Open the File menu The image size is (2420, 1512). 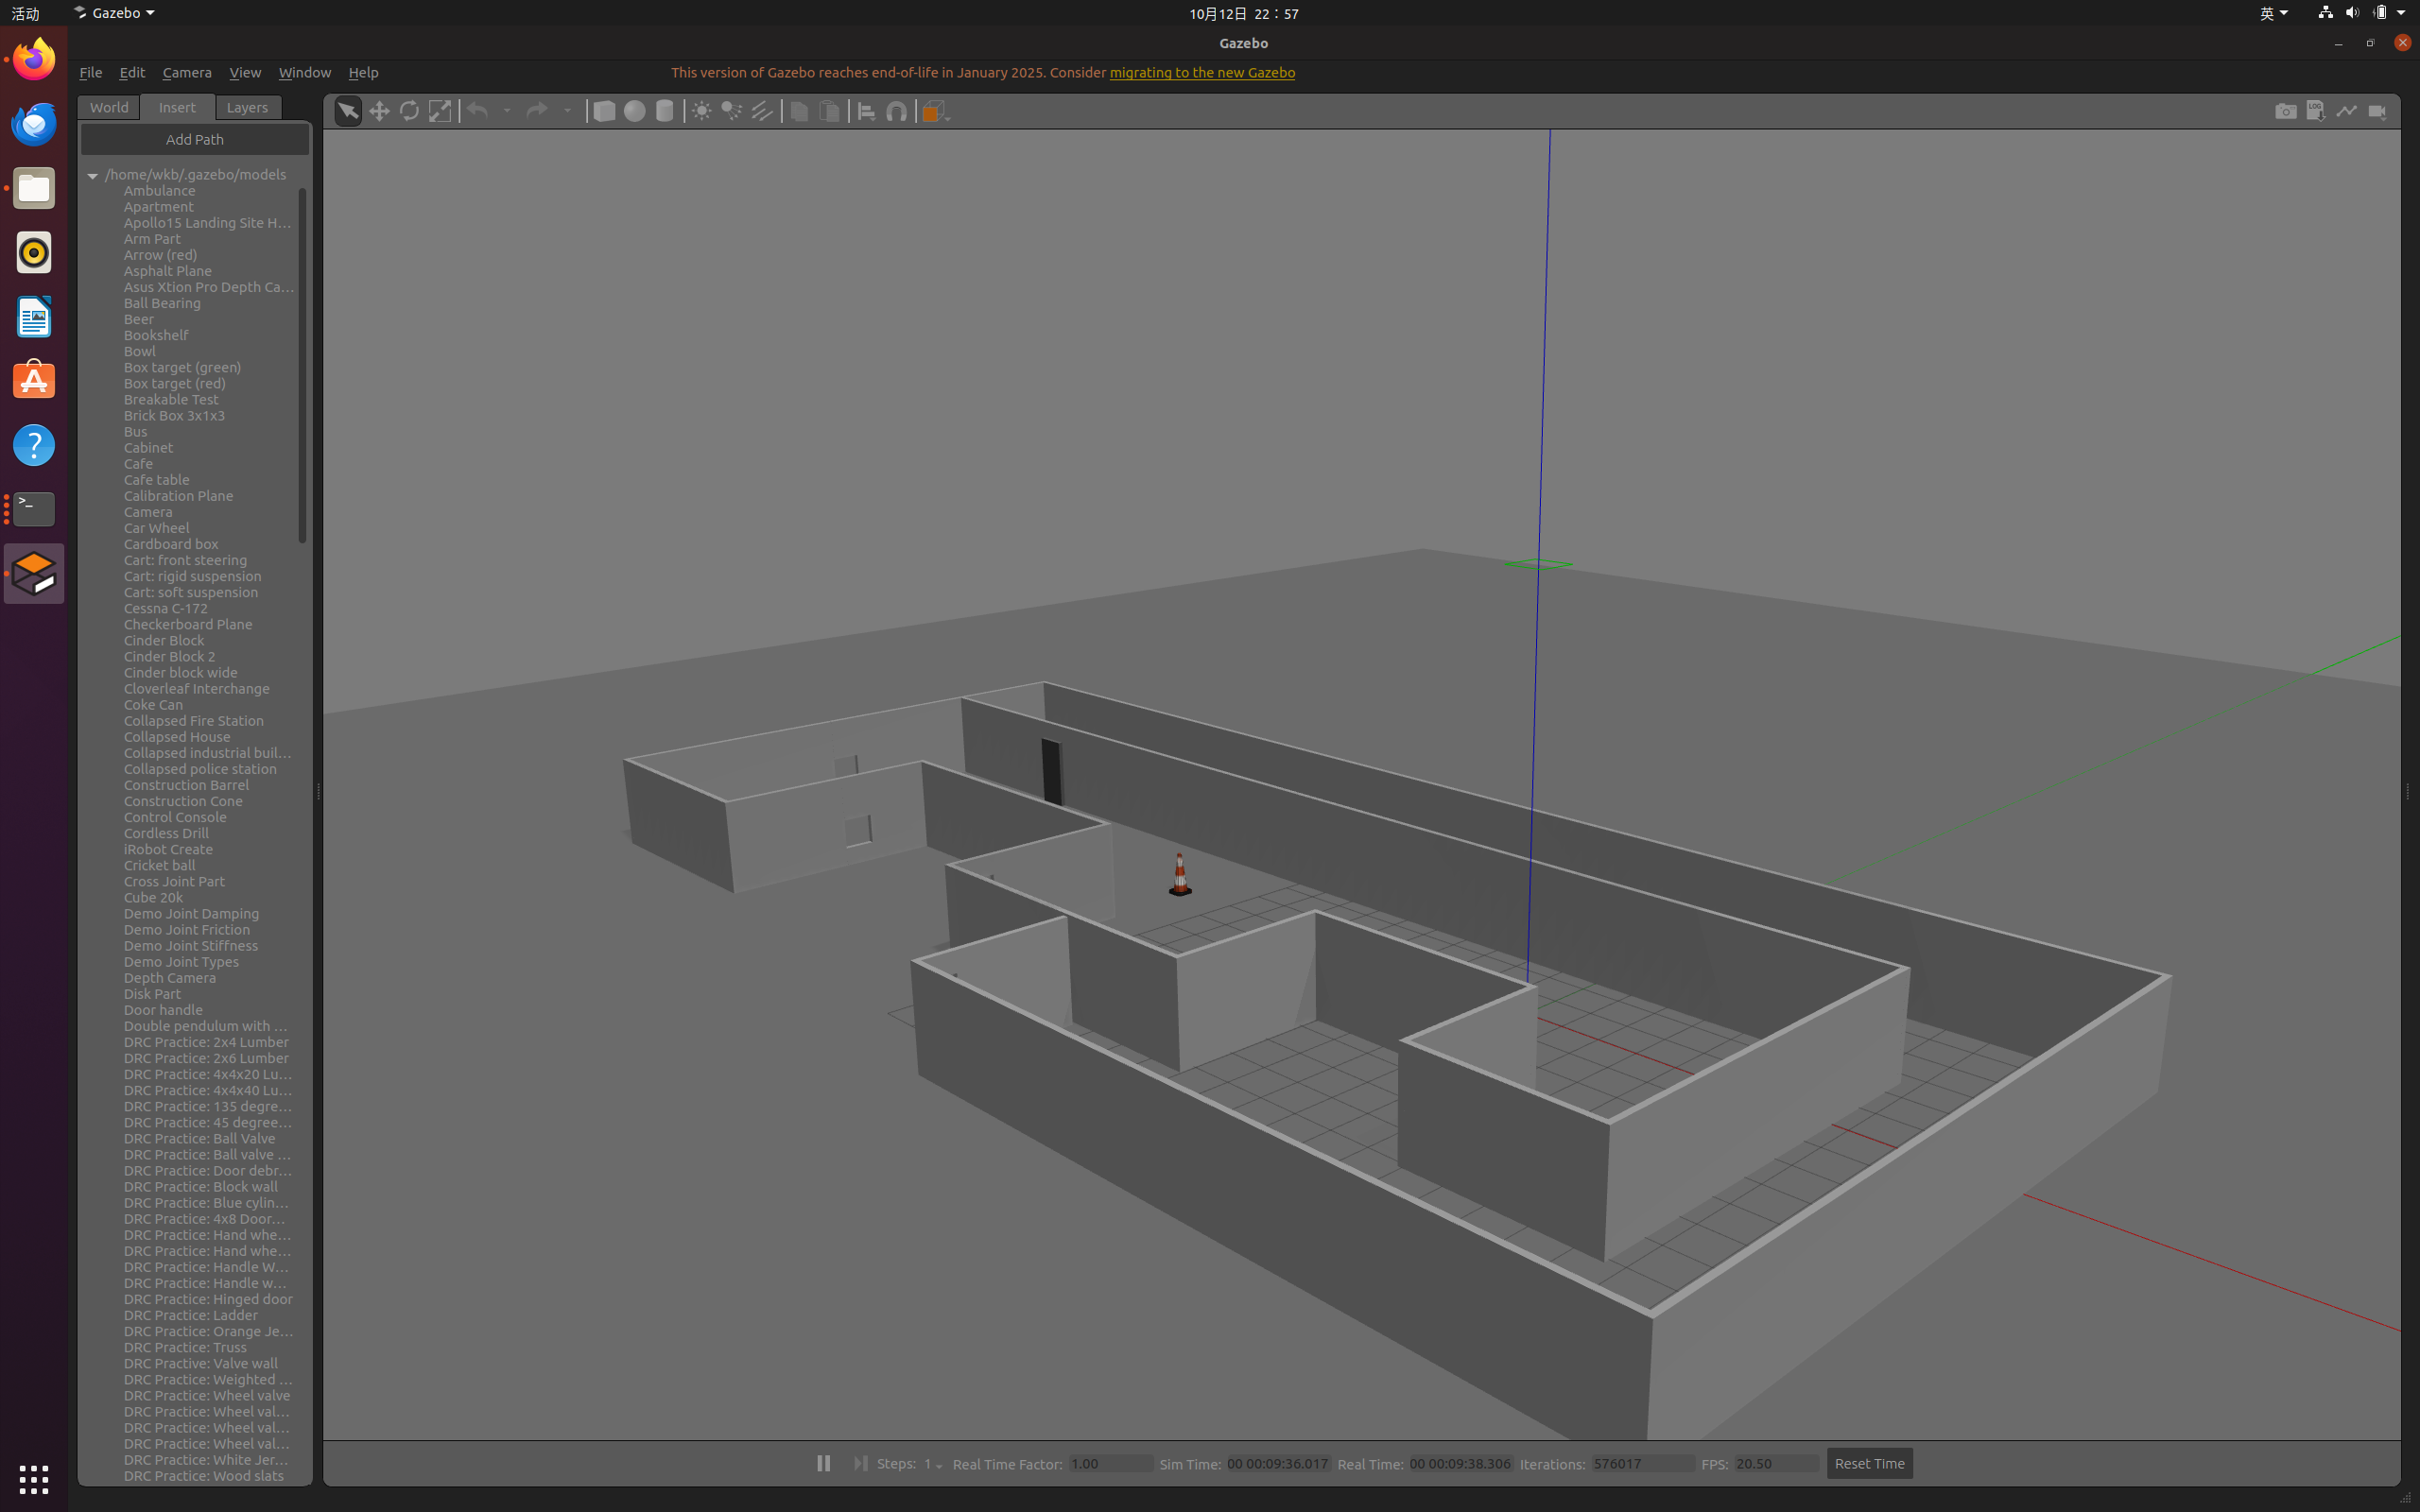[x=90, y=72]
